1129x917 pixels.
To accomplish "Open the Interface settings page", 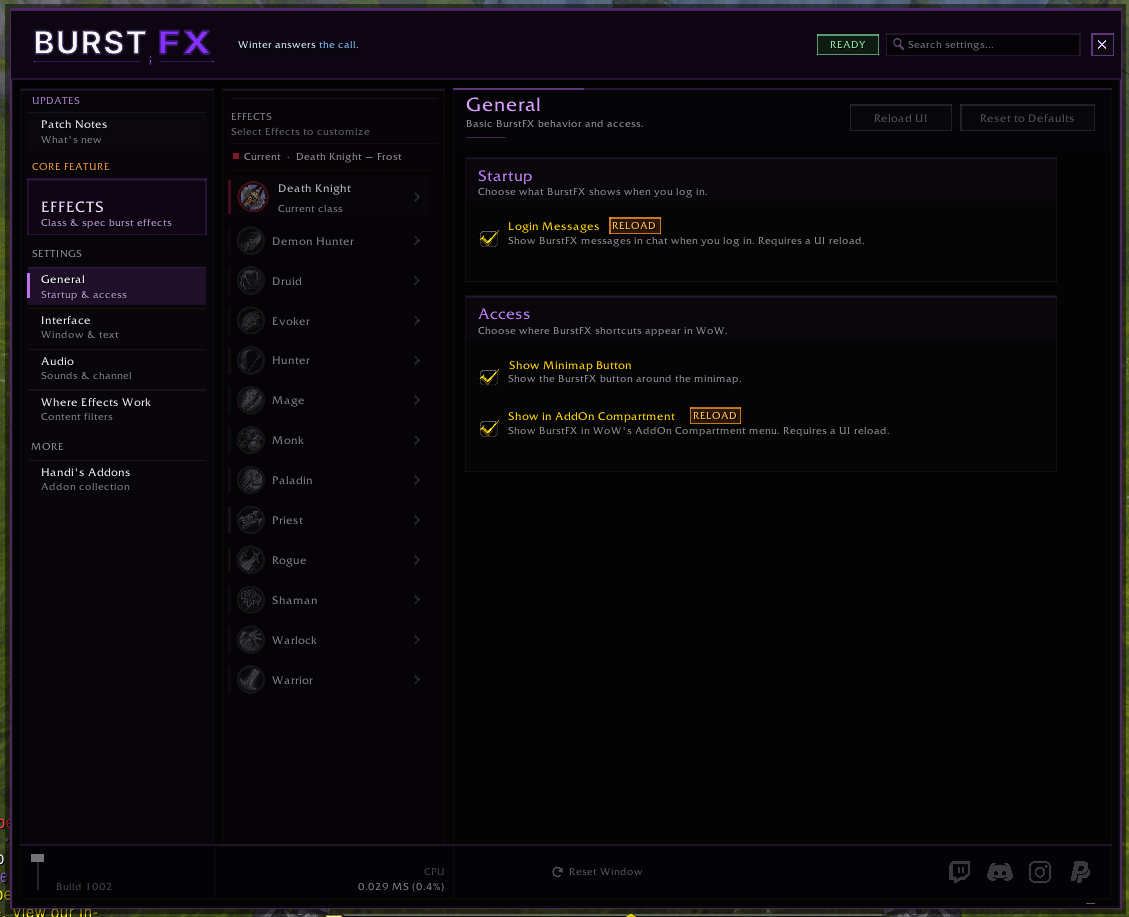I will point(117,327).
